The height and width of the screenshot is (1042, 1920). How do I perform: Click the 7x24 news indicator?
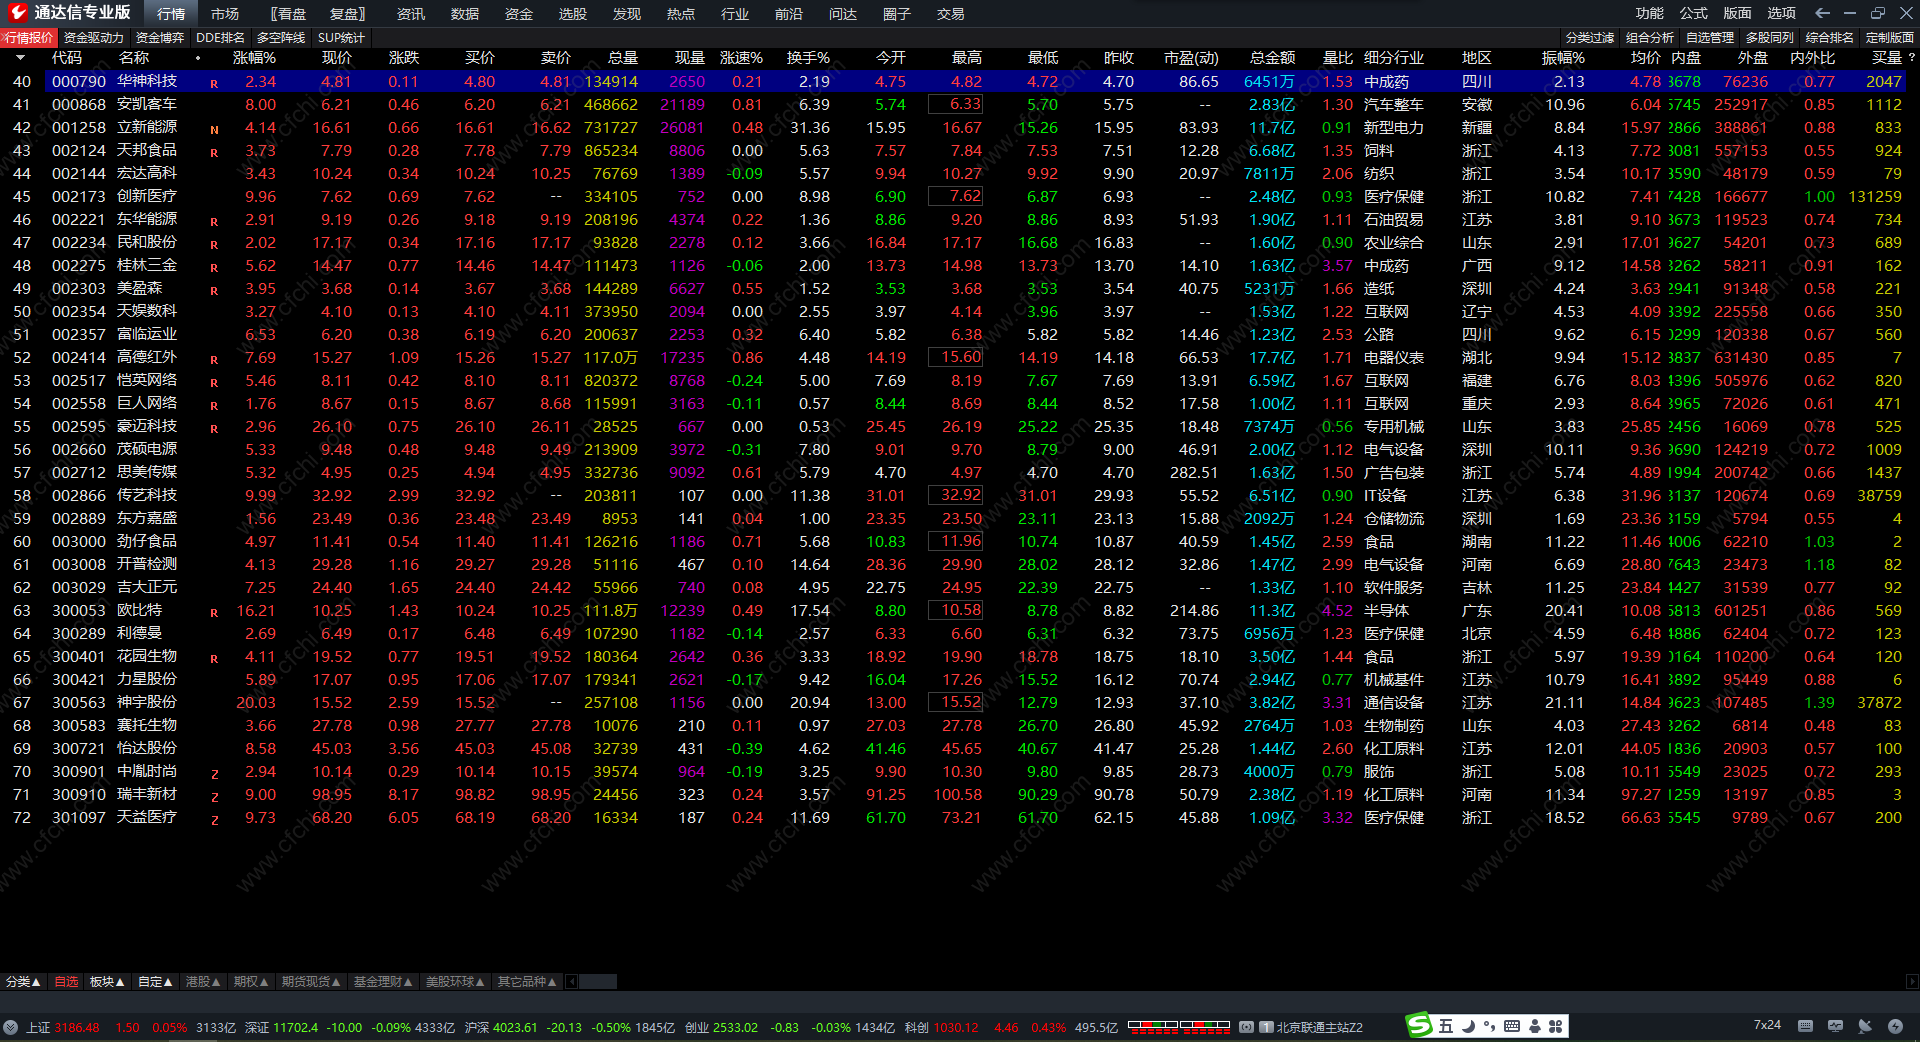(1767, 1026)
